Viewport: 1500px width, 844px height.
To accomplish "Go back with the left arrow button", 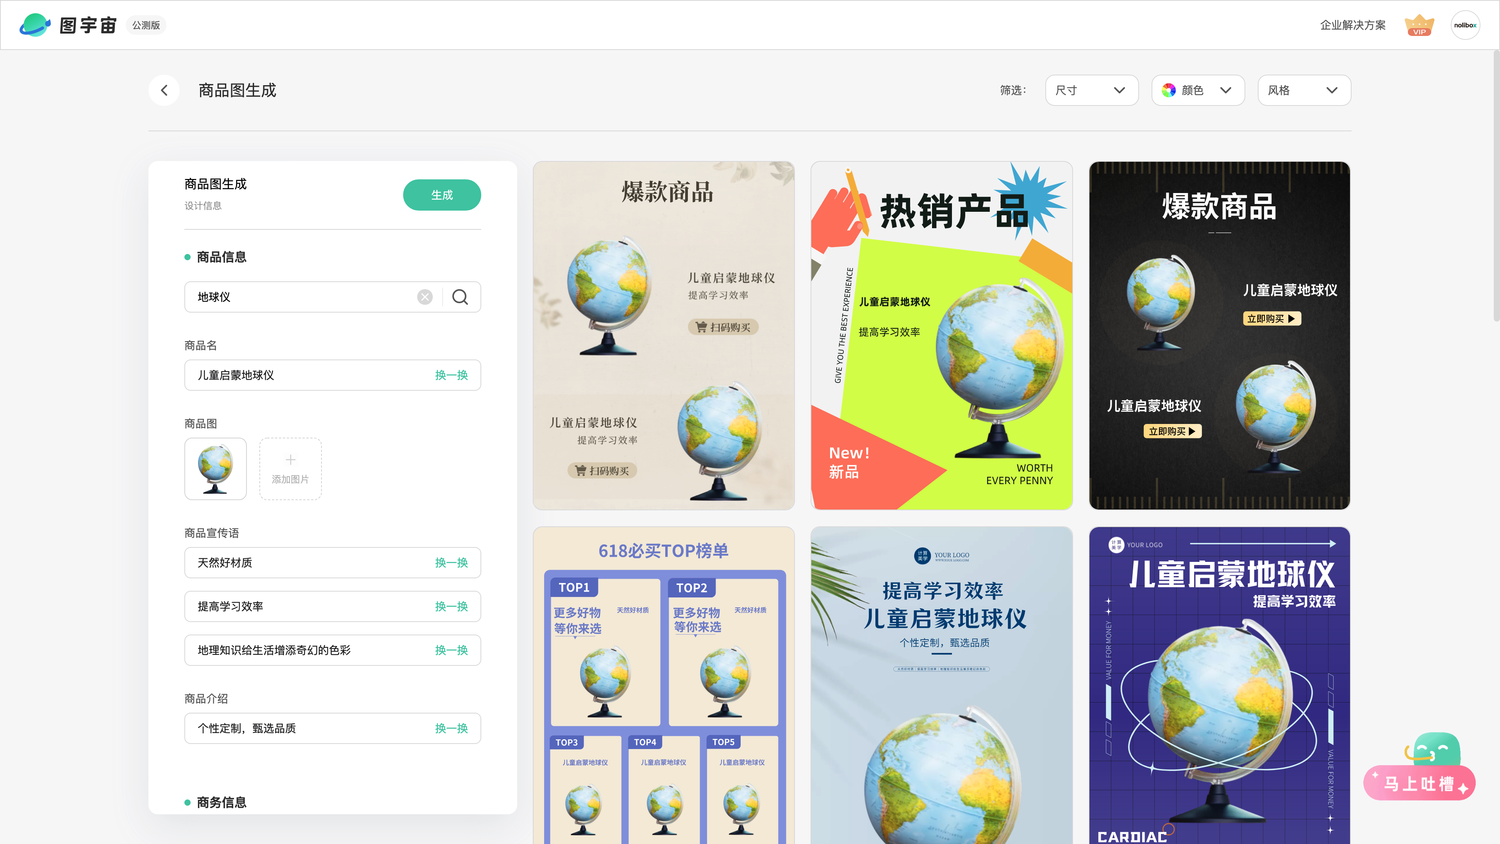I will pyautogui.click(x=164, y=90).
